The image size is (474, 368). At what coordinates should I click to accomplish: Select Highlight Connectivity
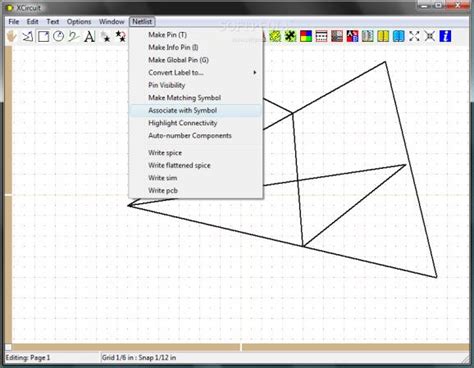point(196,123)
